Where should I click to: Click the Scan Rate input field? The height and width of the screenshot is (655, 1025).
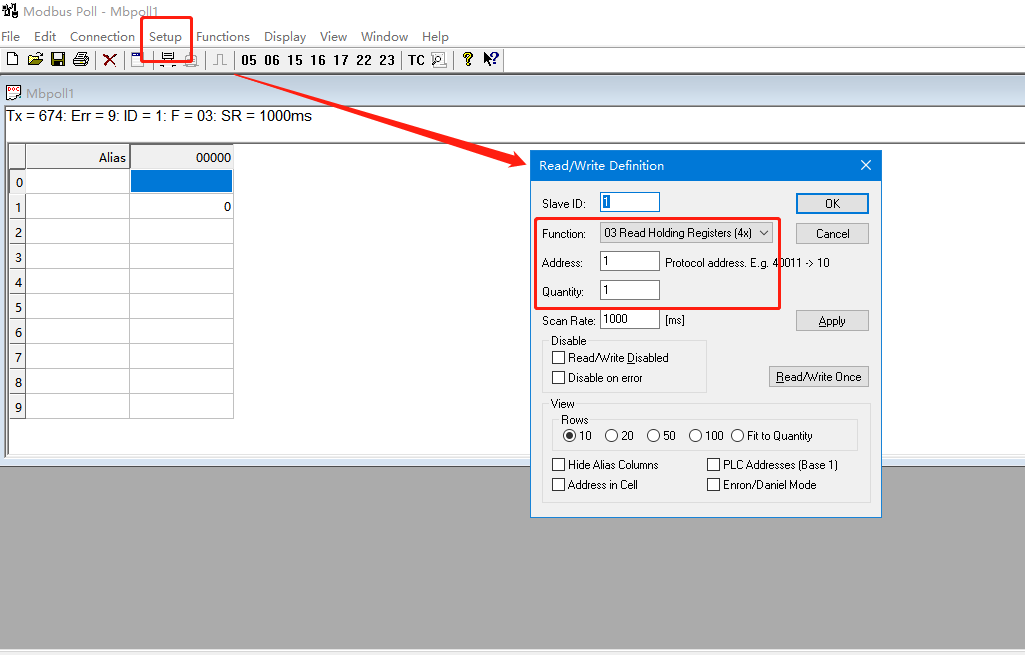pyautogui.click(x=629, y=320)
